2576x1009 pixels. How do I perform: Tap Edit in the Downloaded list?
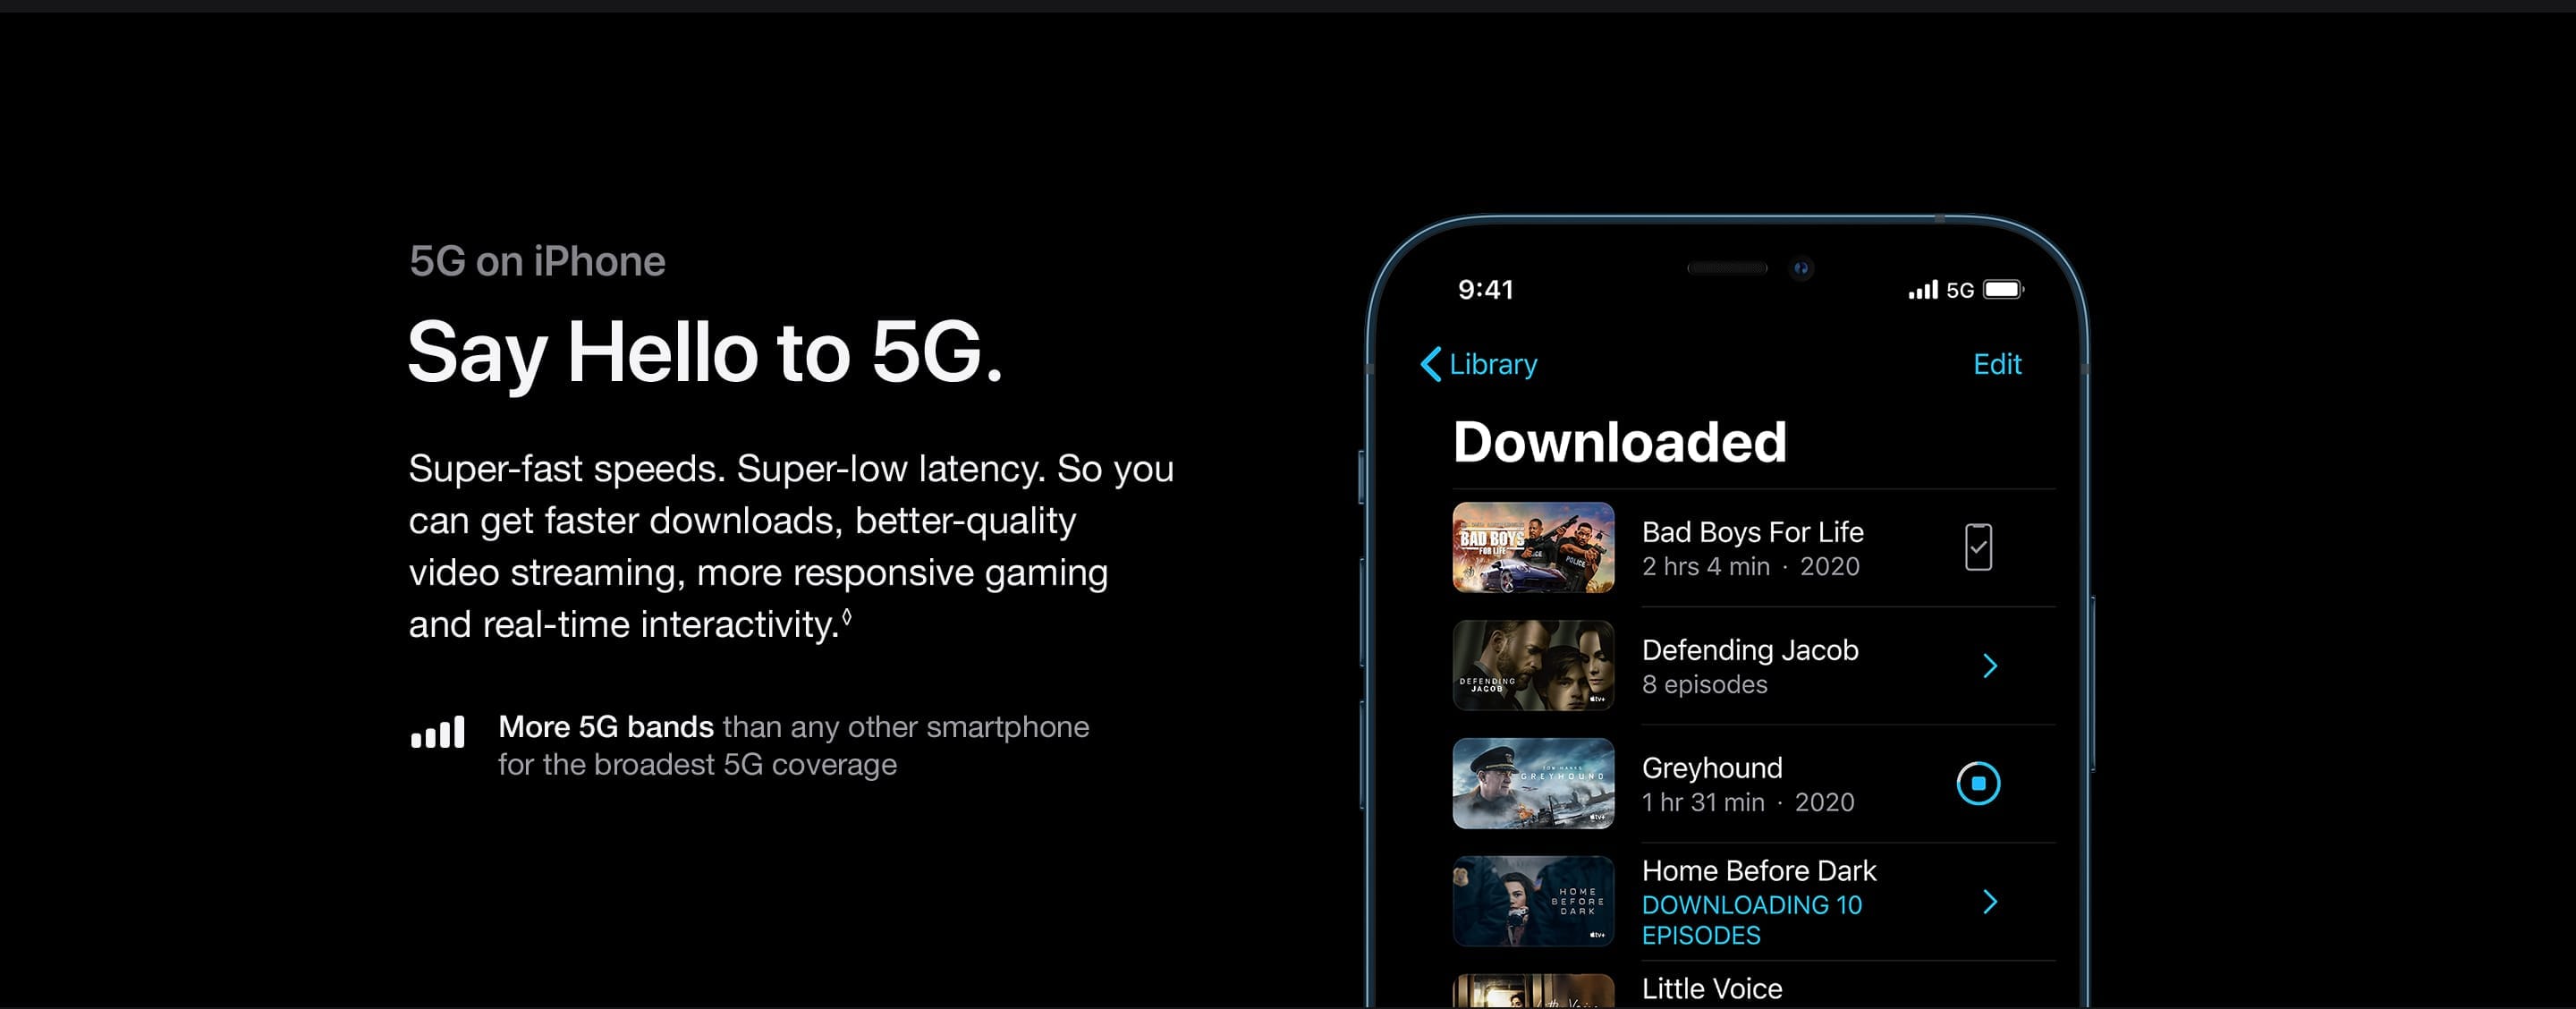coord(1997,364)
